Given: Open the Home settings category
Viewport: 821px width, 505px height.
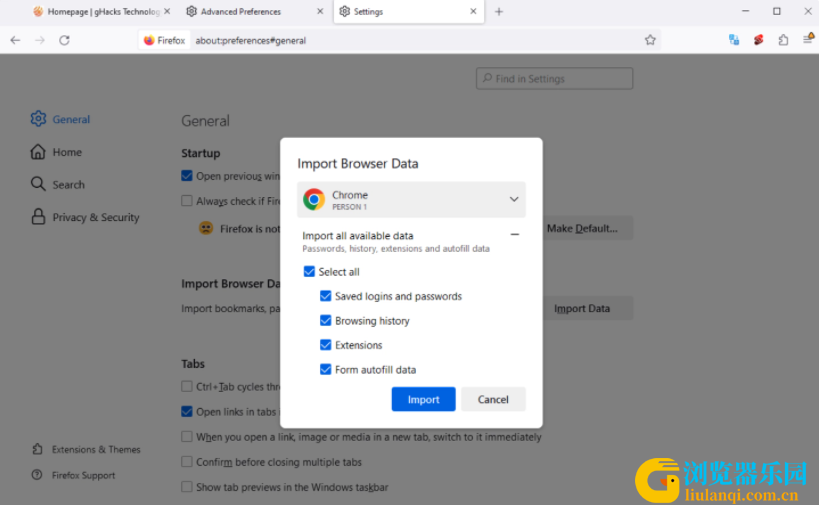Looking at the screenshot, I should [67, 152].
